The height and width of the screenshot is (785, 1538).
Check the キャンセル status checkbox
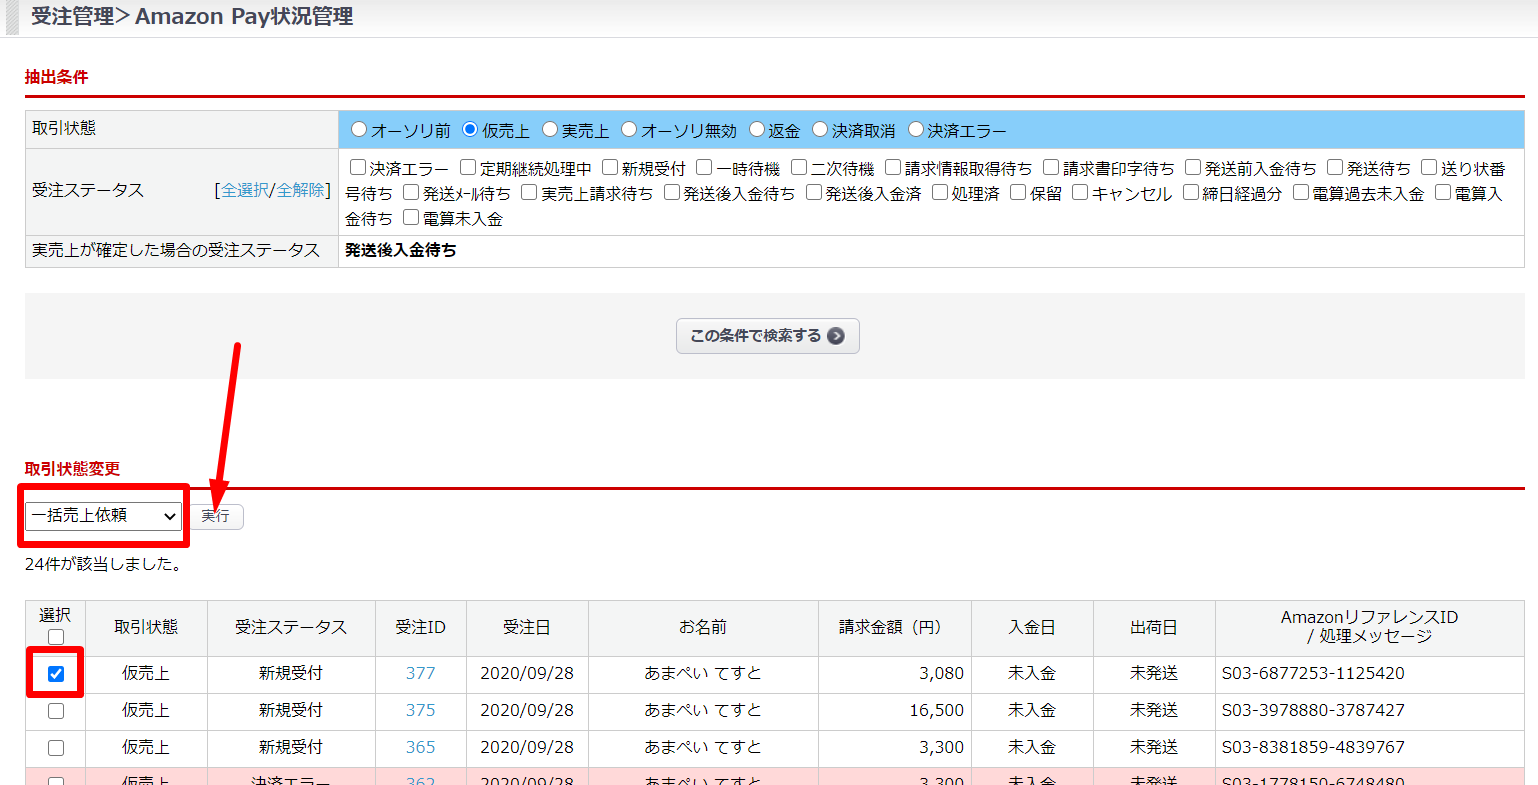click(x=1080, y=193)
